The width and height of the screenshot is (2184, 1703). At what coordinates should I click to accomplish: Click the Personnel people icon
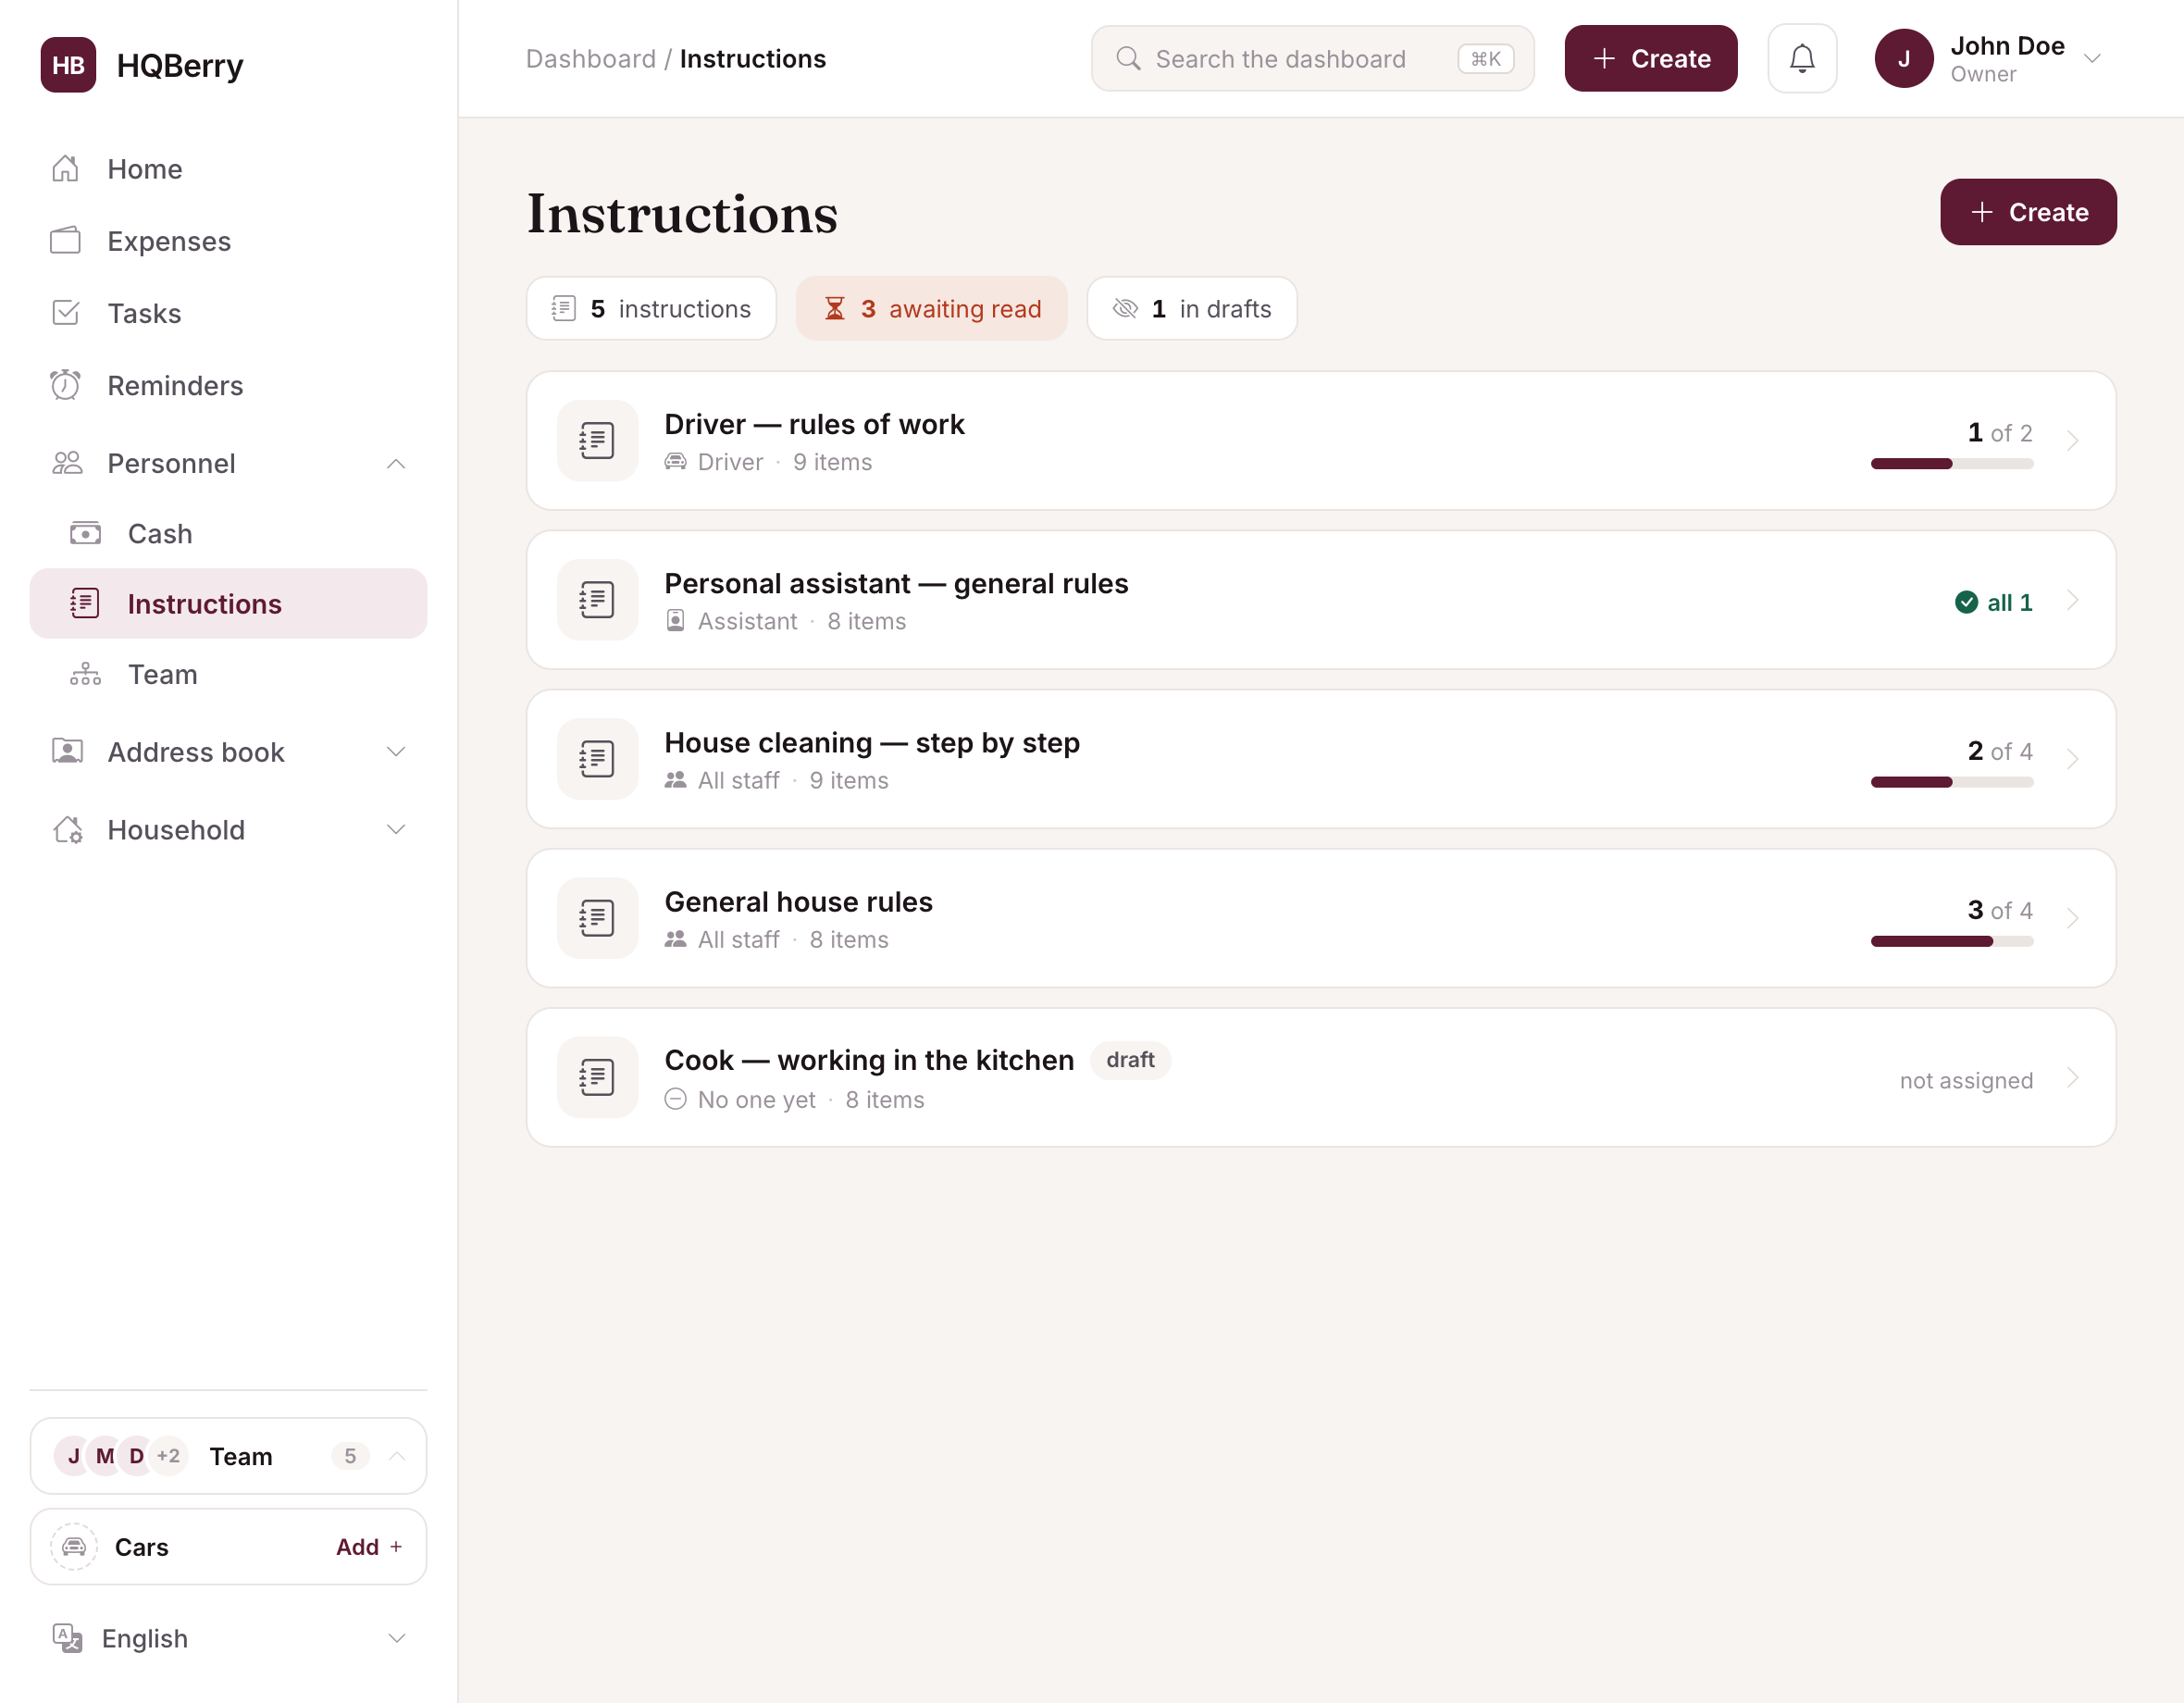click(x=67, y=462)
